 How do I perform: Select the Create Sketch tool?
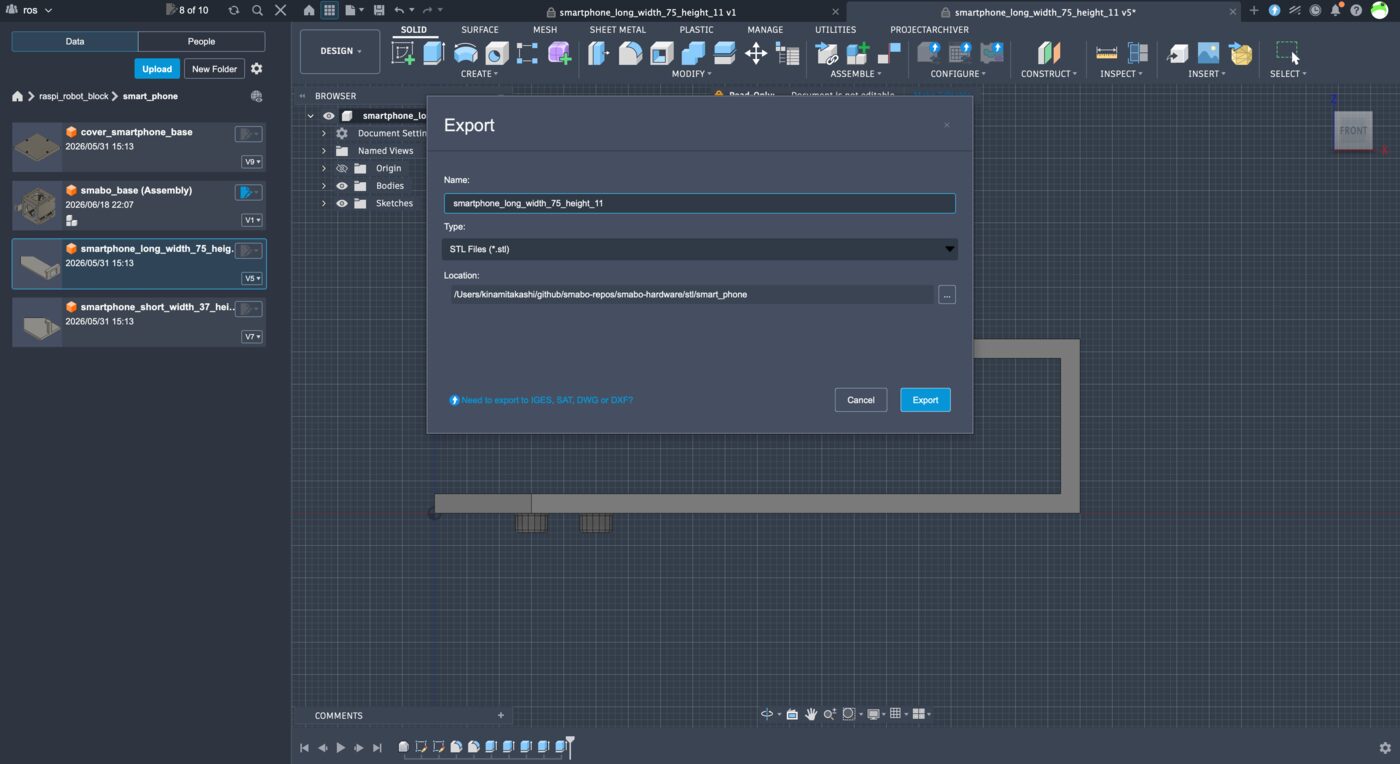[x=403, y=53]
